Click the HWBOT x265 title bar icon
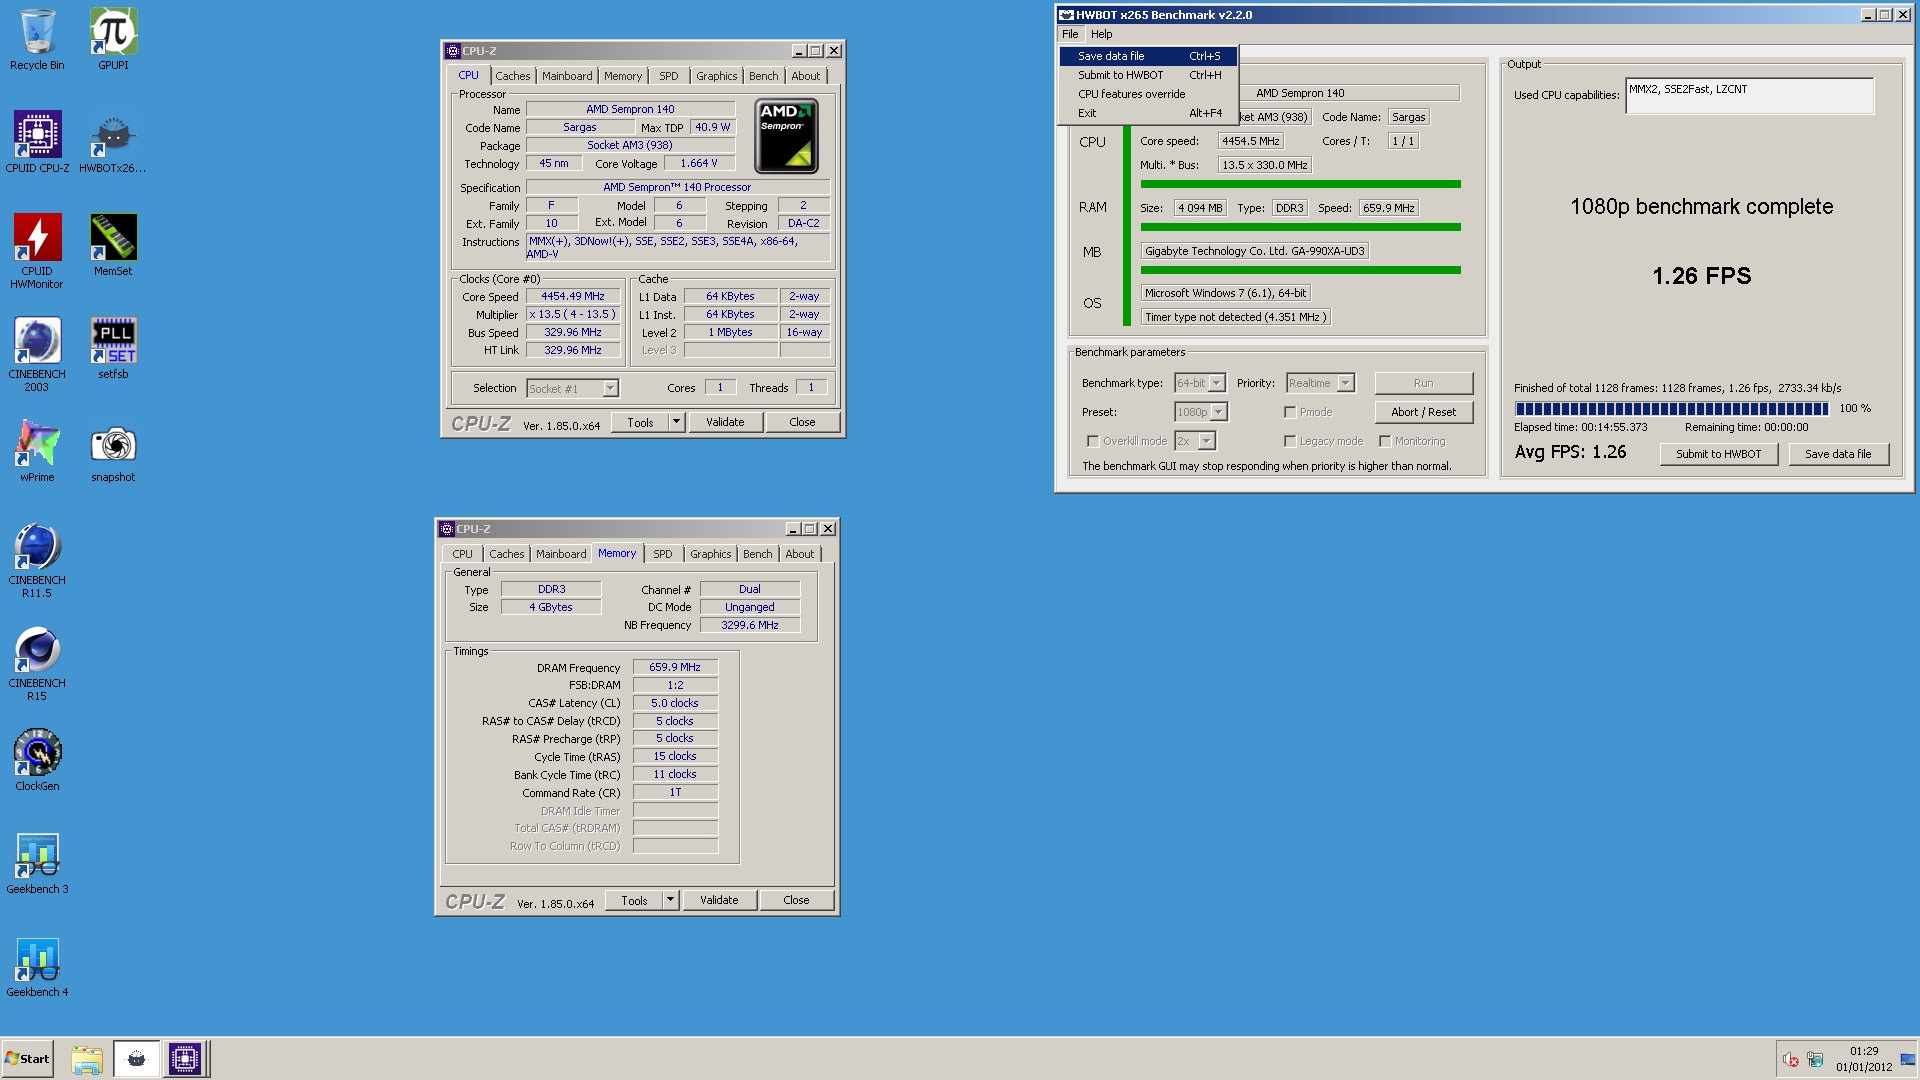Viewport: 1920px width, 1080px height. click(x=1066, y=15)
